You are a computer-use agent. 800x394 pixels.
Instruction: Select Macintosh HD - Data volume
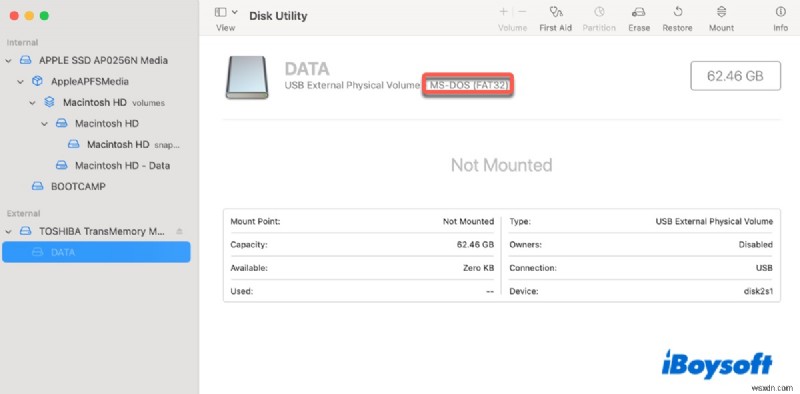tap(122, 165)
